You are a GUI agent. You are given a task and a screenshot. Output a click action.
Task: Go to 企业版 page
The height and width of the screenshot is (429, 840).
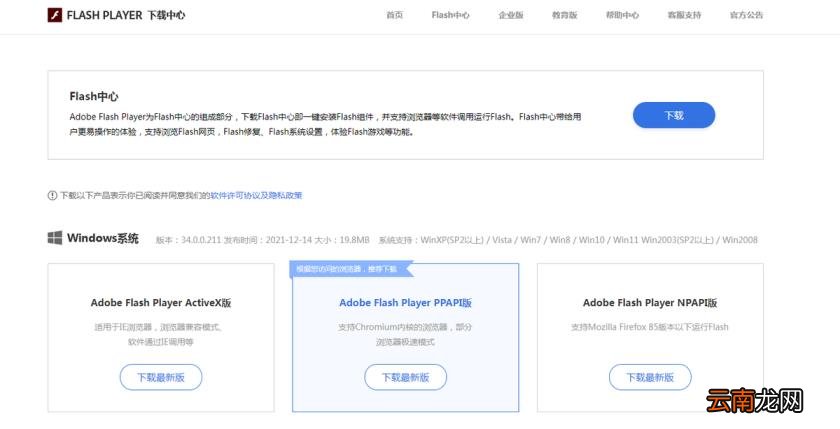click(511, 15)
